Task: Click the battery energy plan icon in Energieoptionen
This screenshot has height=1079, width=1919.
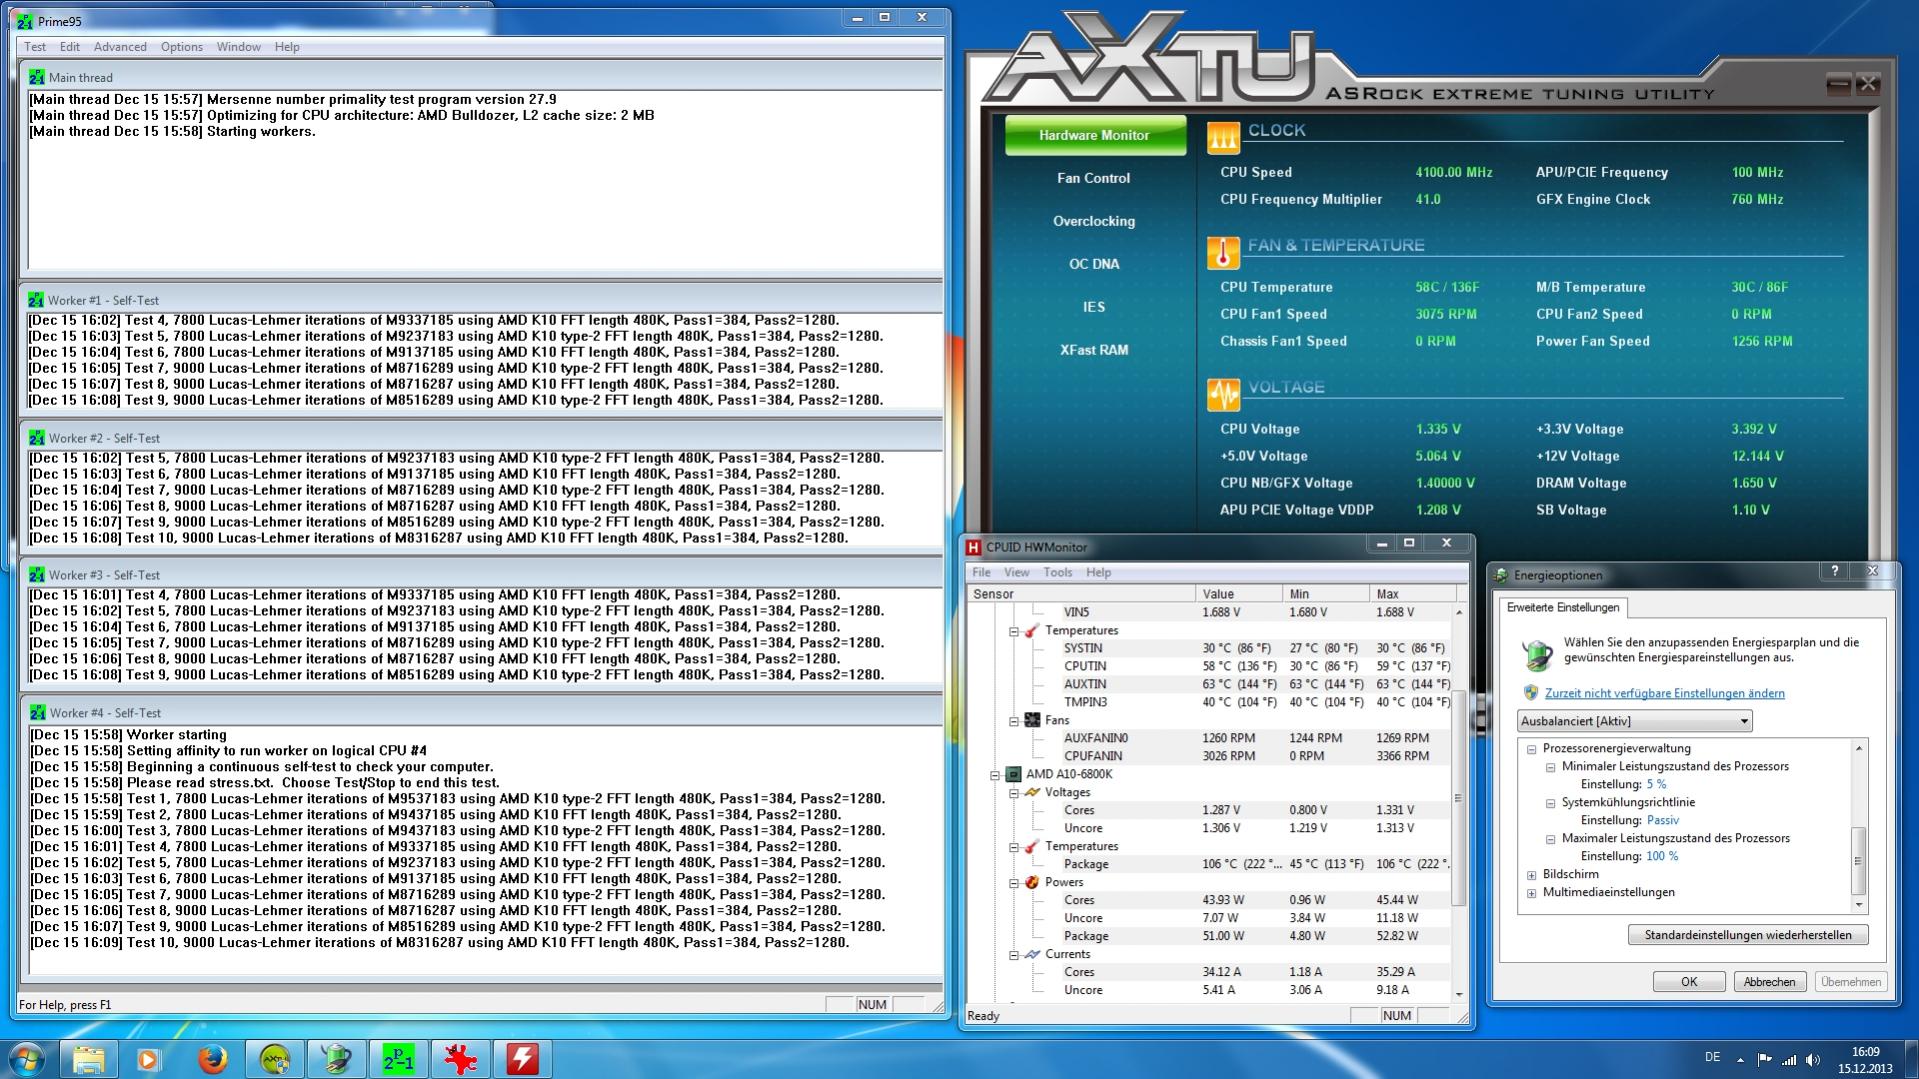Action: [1536, 654]
